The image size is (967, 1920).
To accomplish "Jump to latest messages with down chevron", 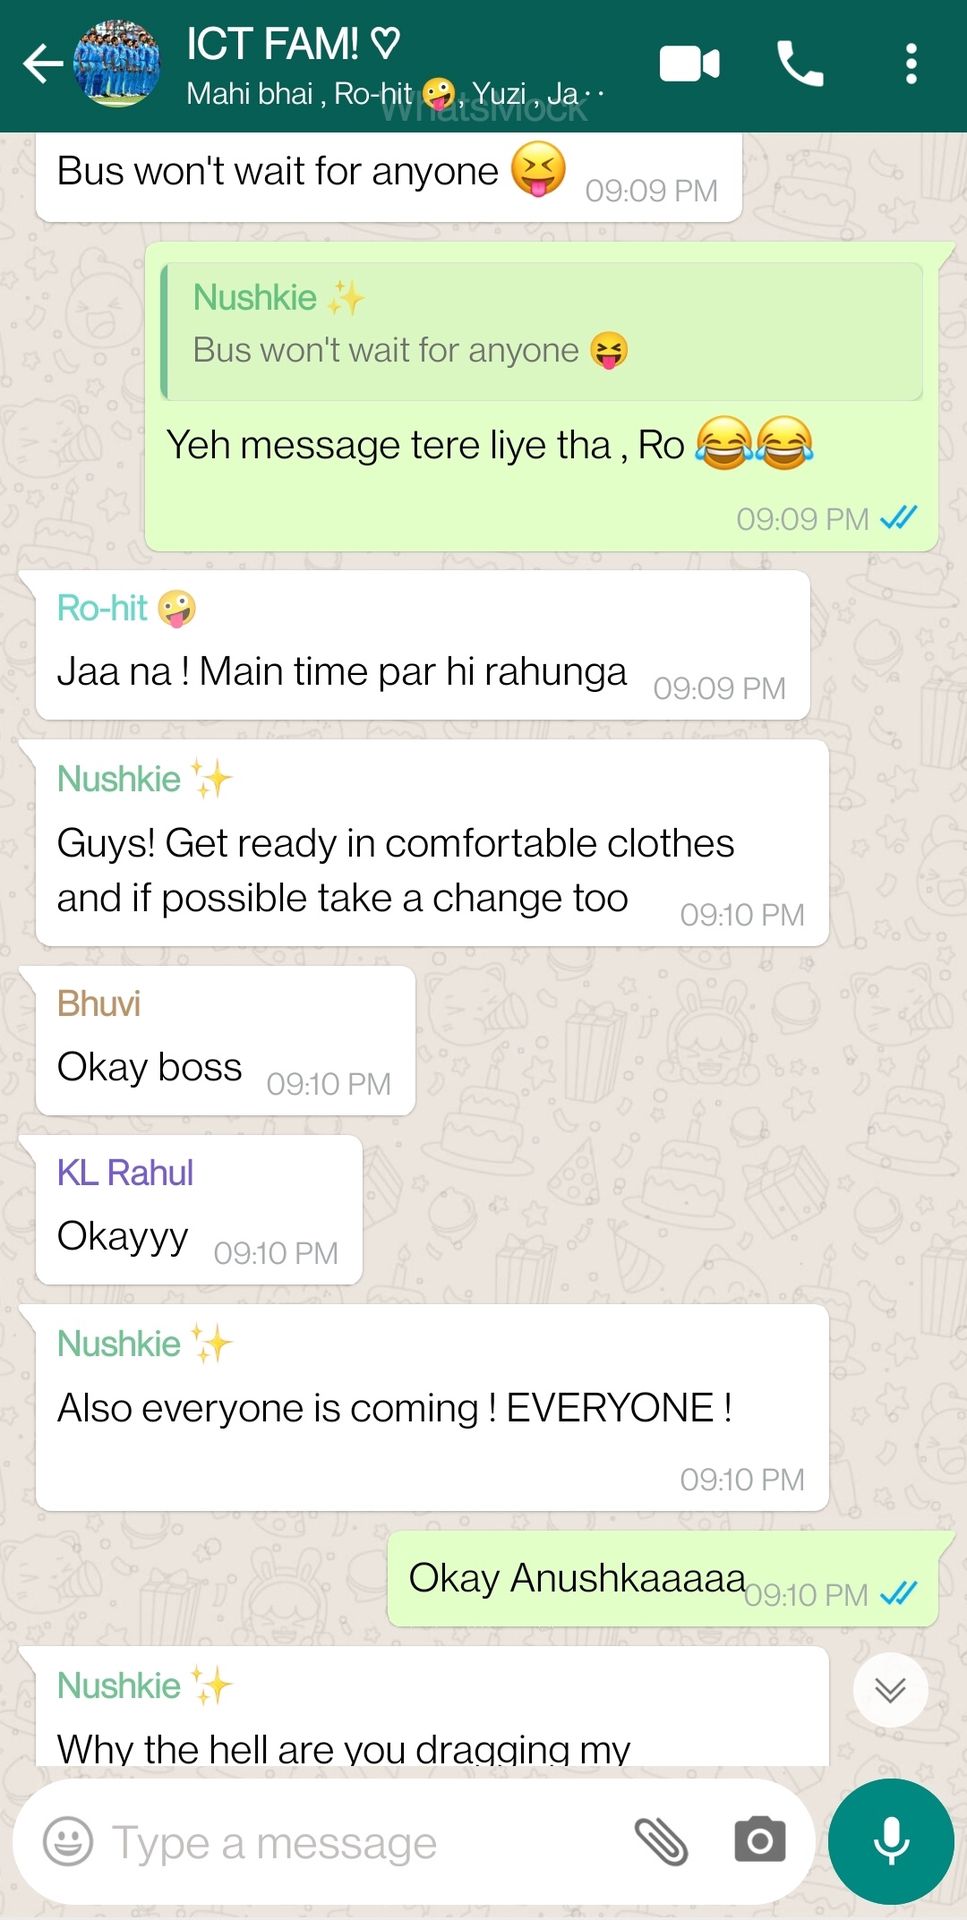I will point(890,1690).
